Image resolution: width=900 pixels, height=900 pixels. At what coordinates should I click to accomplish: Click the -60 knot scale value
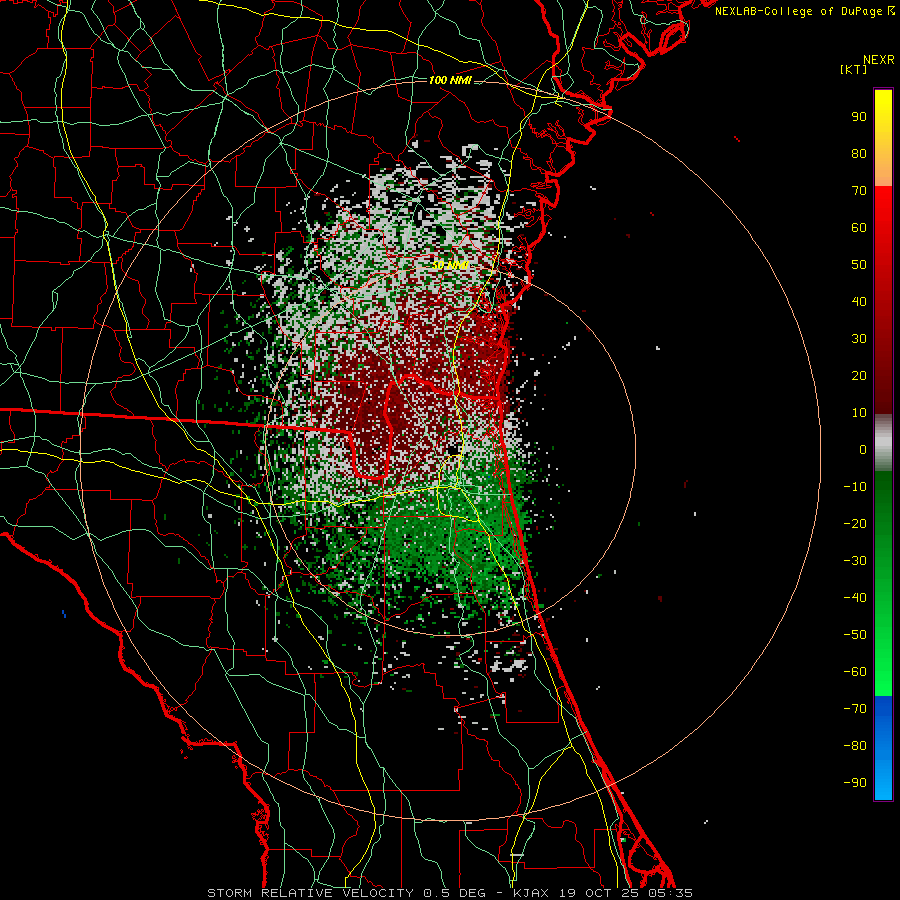click(x=855, y=672)
